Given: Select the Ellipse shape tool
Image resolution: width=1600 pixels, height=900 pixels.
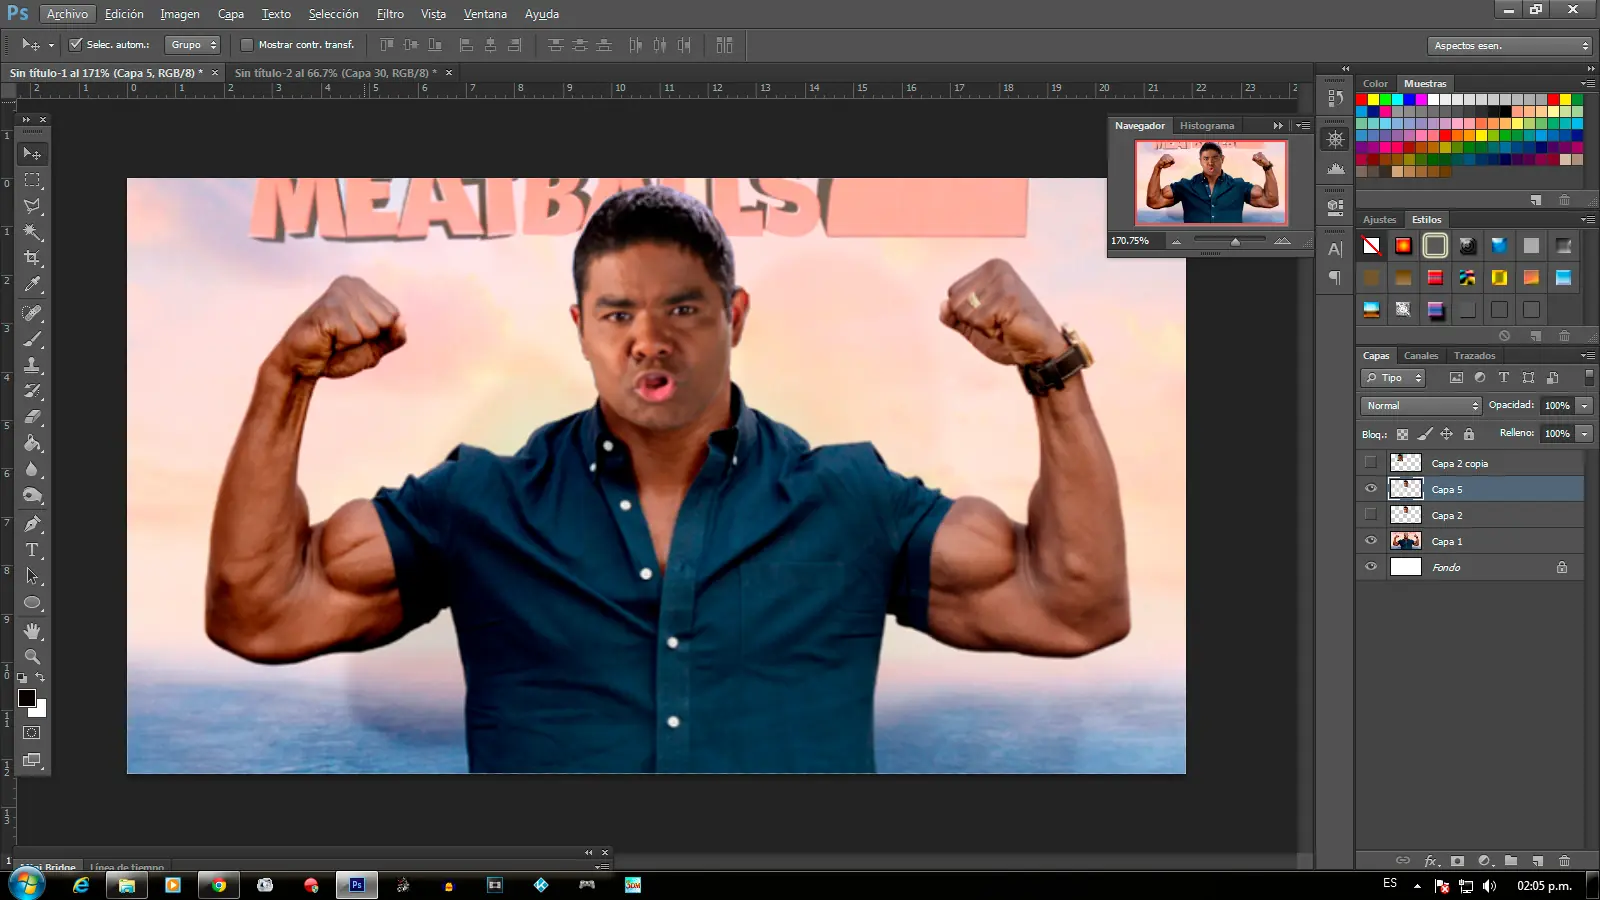Looking at the screenshot, I should coord(32,602).
